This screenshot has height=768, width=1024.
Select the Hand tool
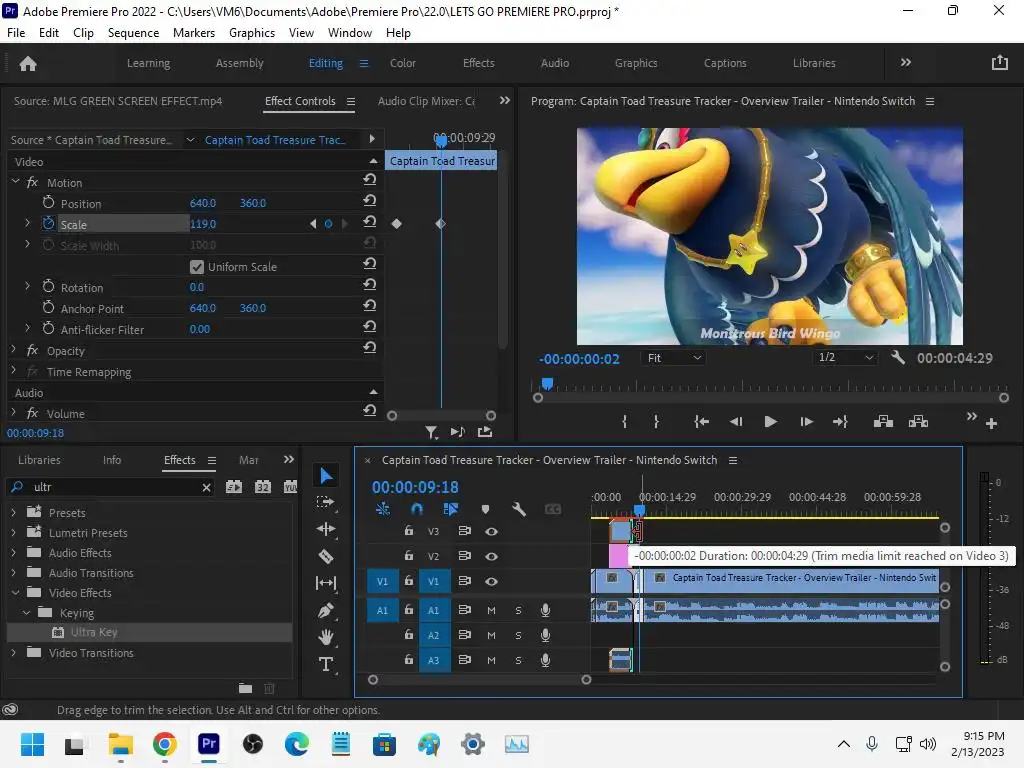point(325,637)
